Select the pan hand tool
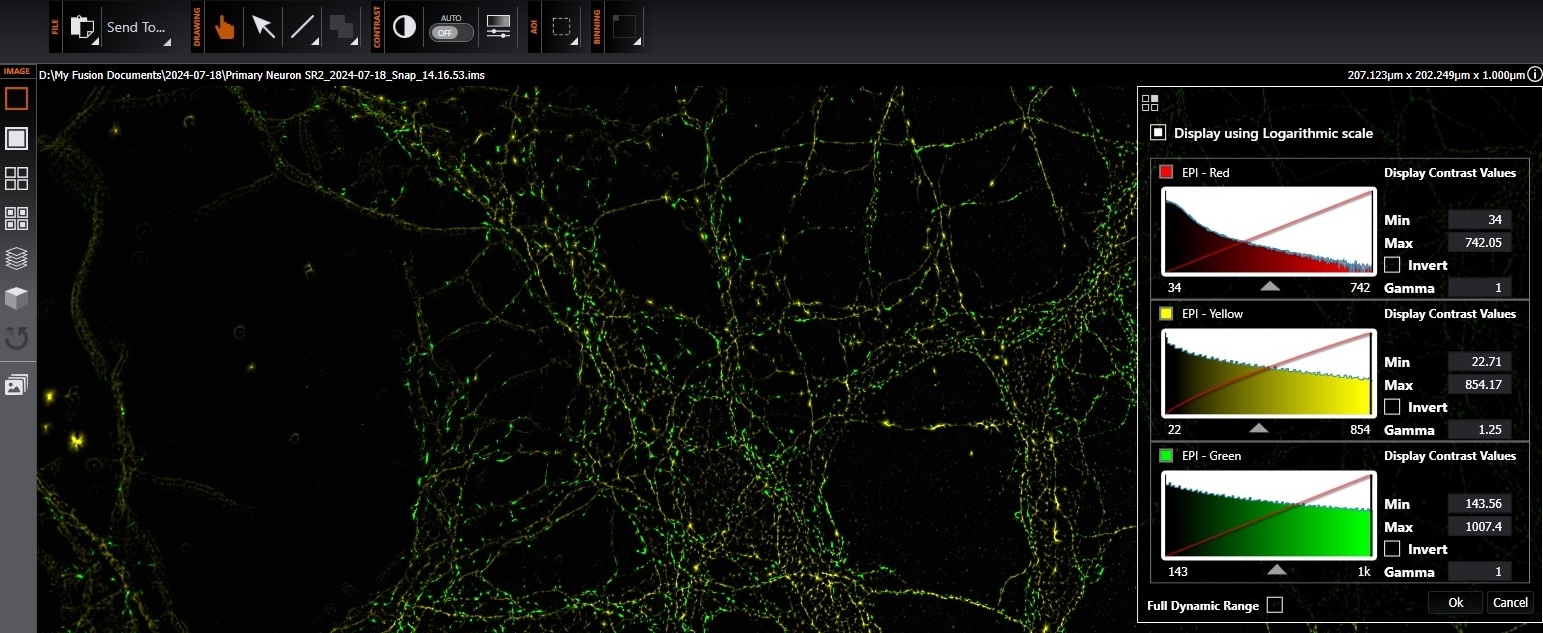 click(x=225, y=27)
